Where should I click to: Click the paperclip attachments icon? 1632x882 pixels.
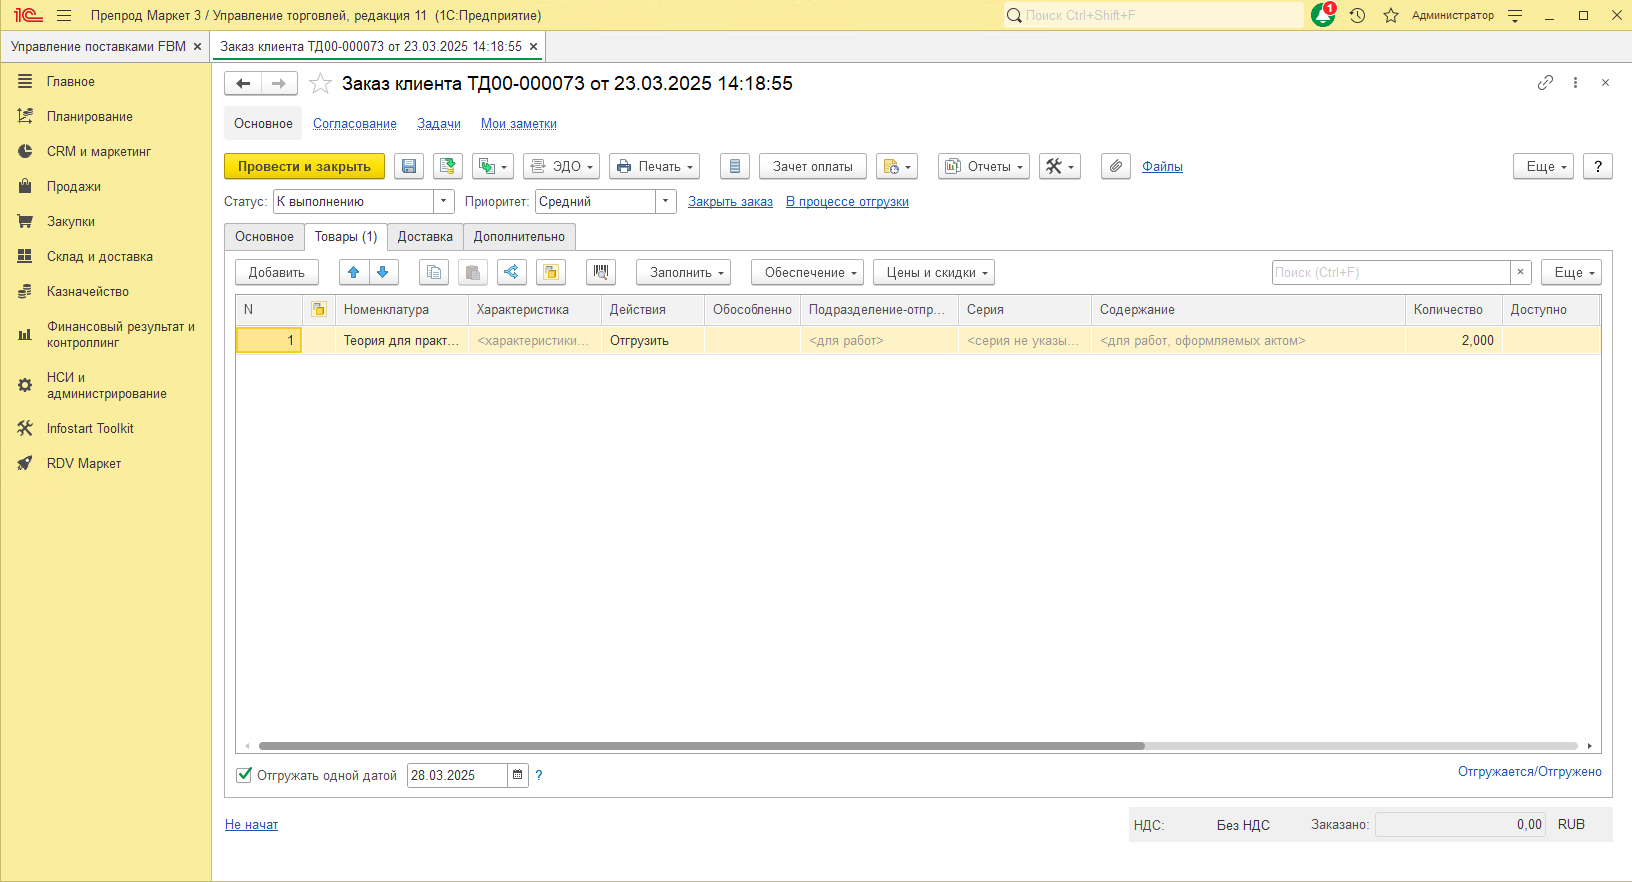point(1116,167)
